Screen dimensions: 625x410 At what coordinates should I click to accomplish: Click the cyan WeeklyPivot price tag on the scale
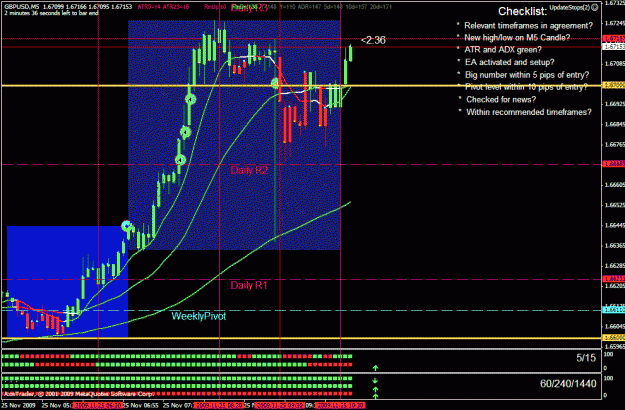point(613,310)
